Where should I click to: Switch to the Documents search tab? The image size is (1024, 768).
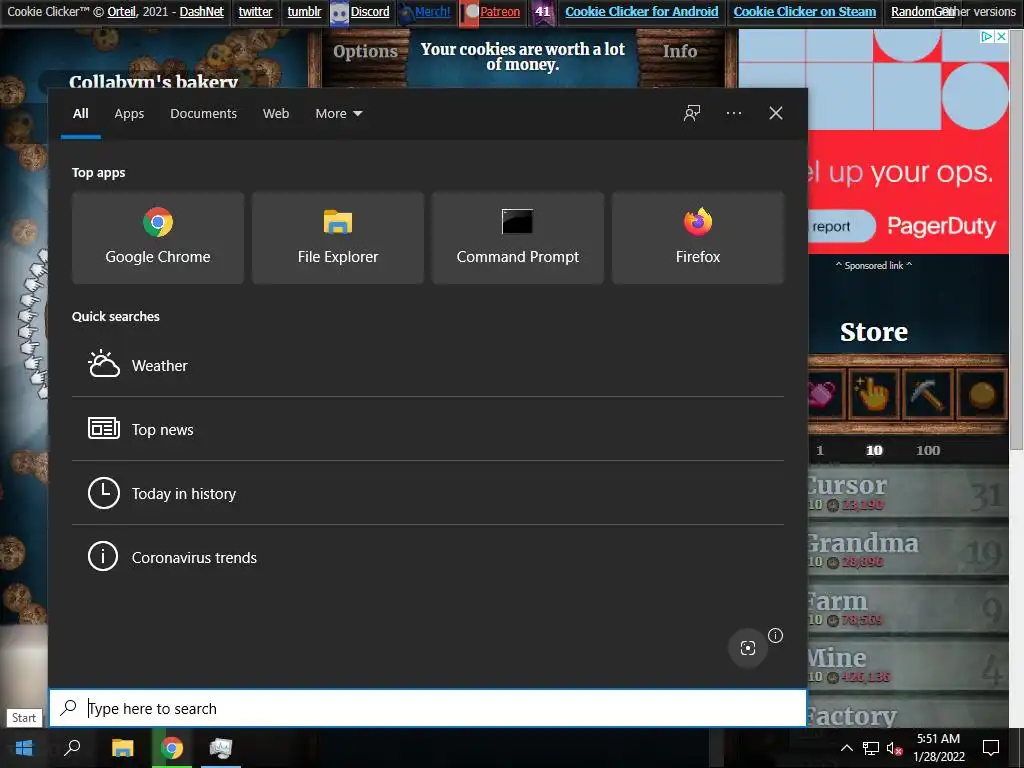click(x=203, y=113)
